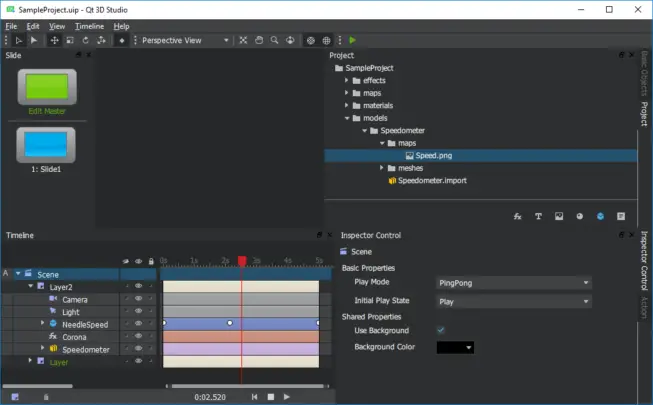Screen dimensions: 653x405
Task: Select the Pan hand tool
Action: point(259,40)
